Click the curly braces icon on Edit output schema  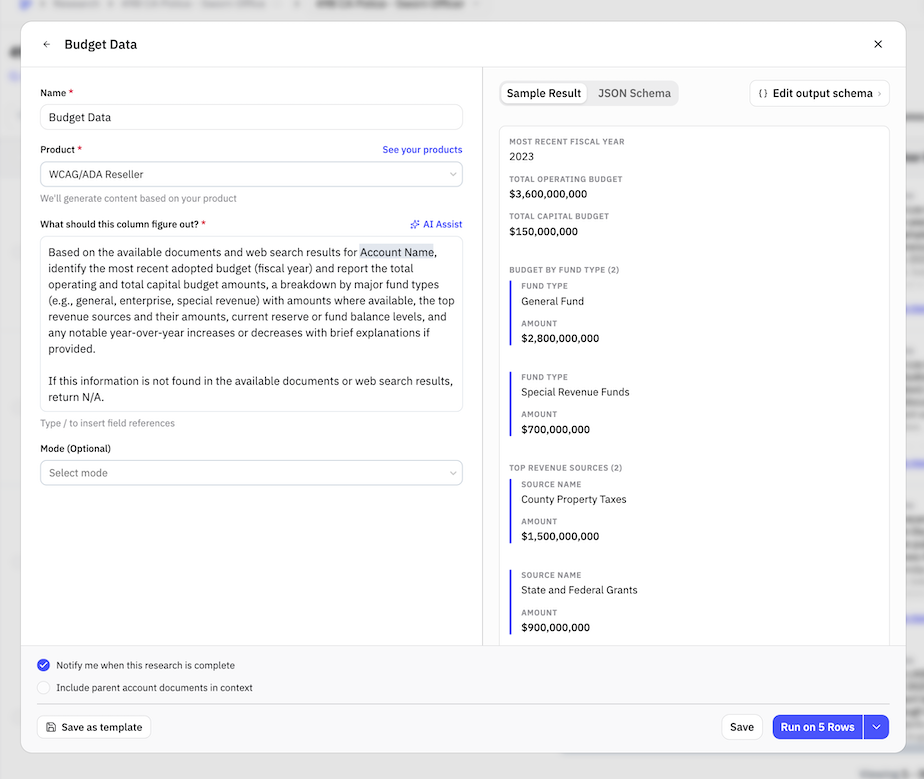click(763, 94)
